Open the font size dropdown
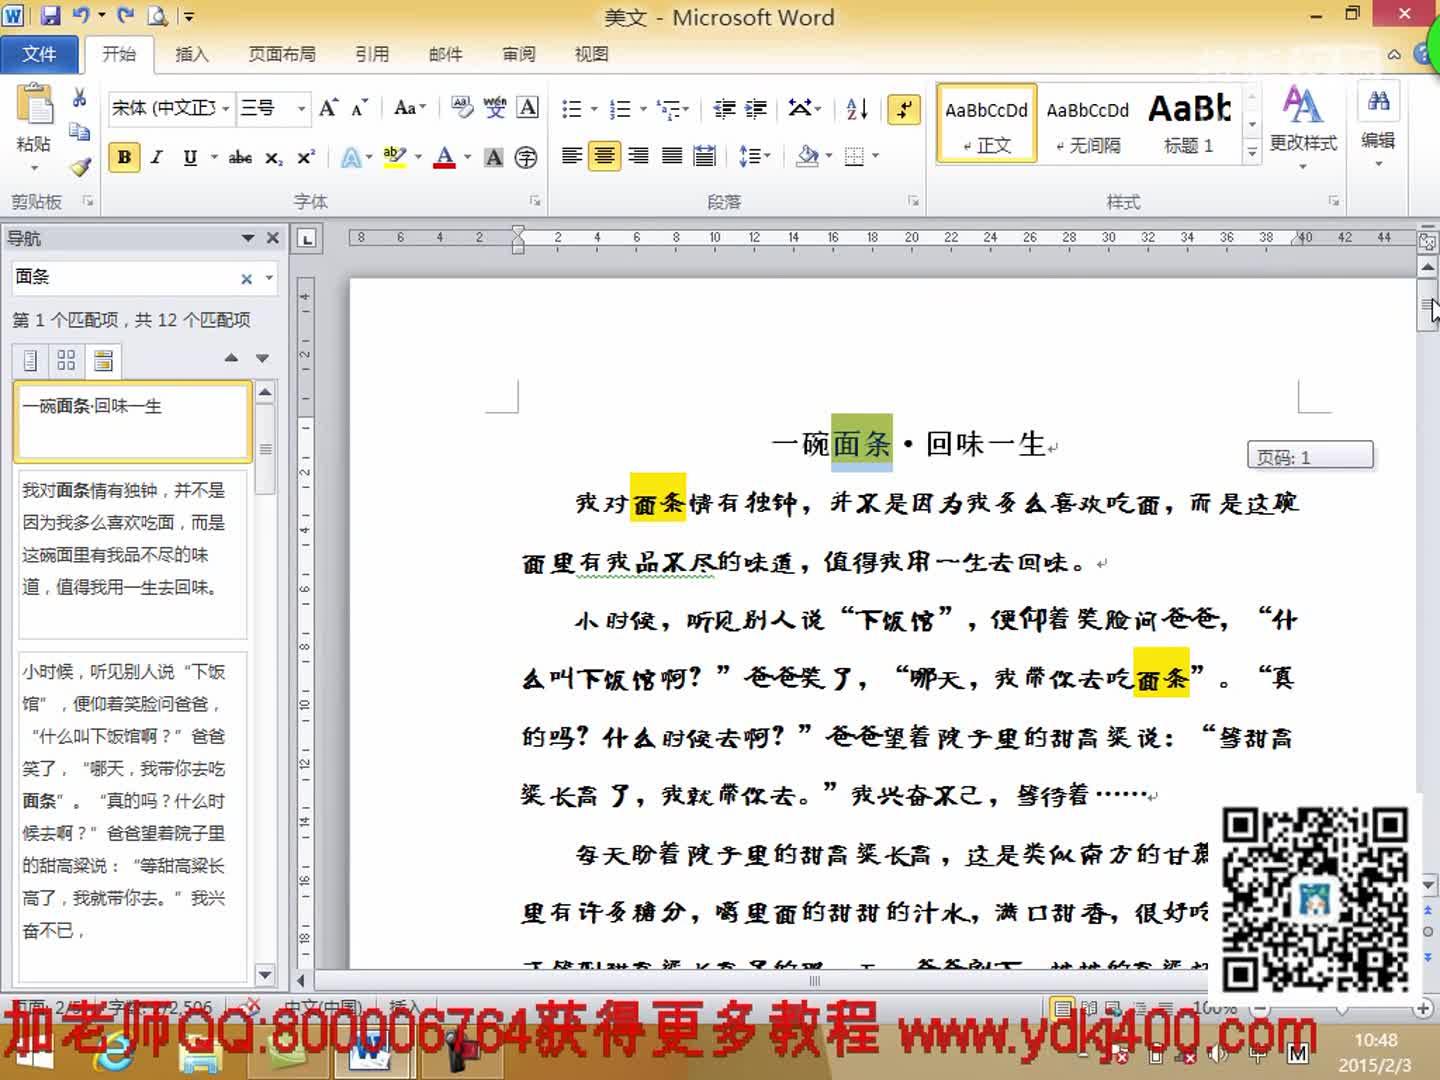The image size is (1440, 1080). tap(302, 107)
